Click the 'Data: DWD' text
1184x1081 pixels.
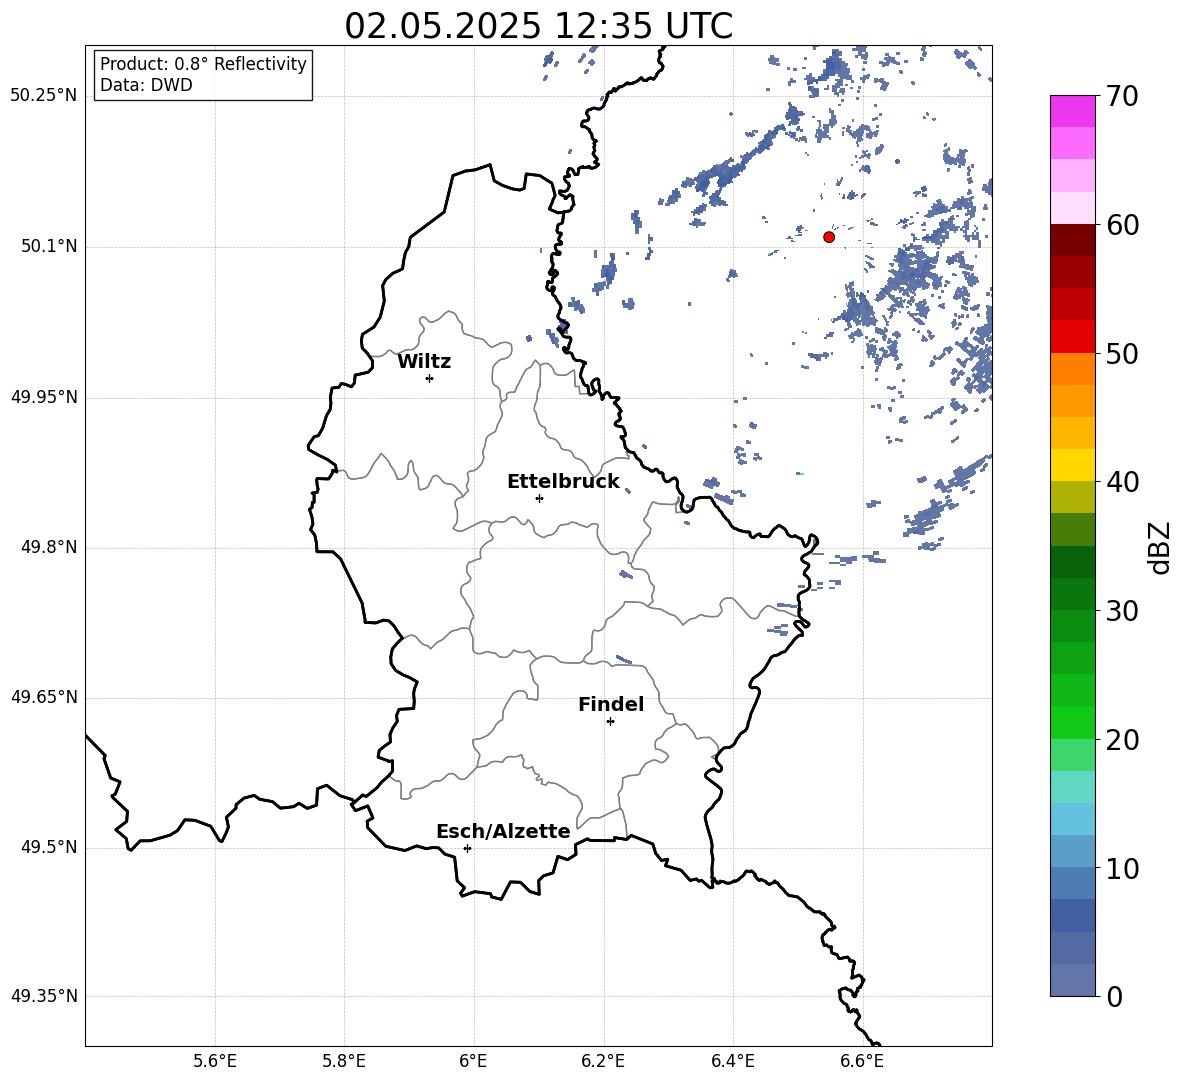146,85
